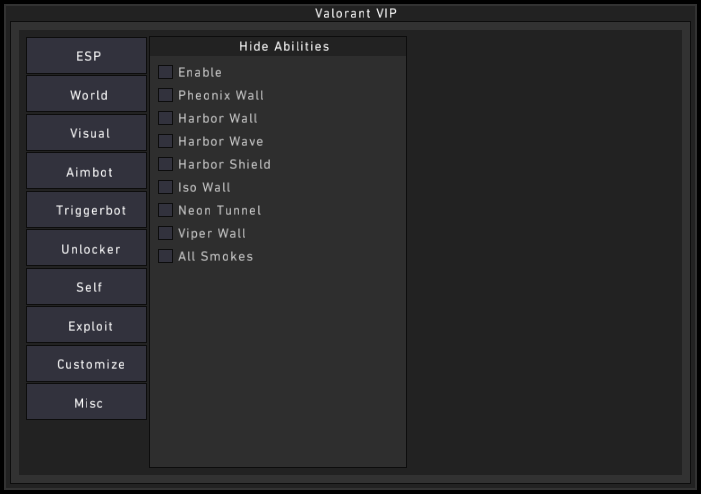Tick the Enable checkbox
Viewport: 701px width, 494px height.
coord(166,72)
